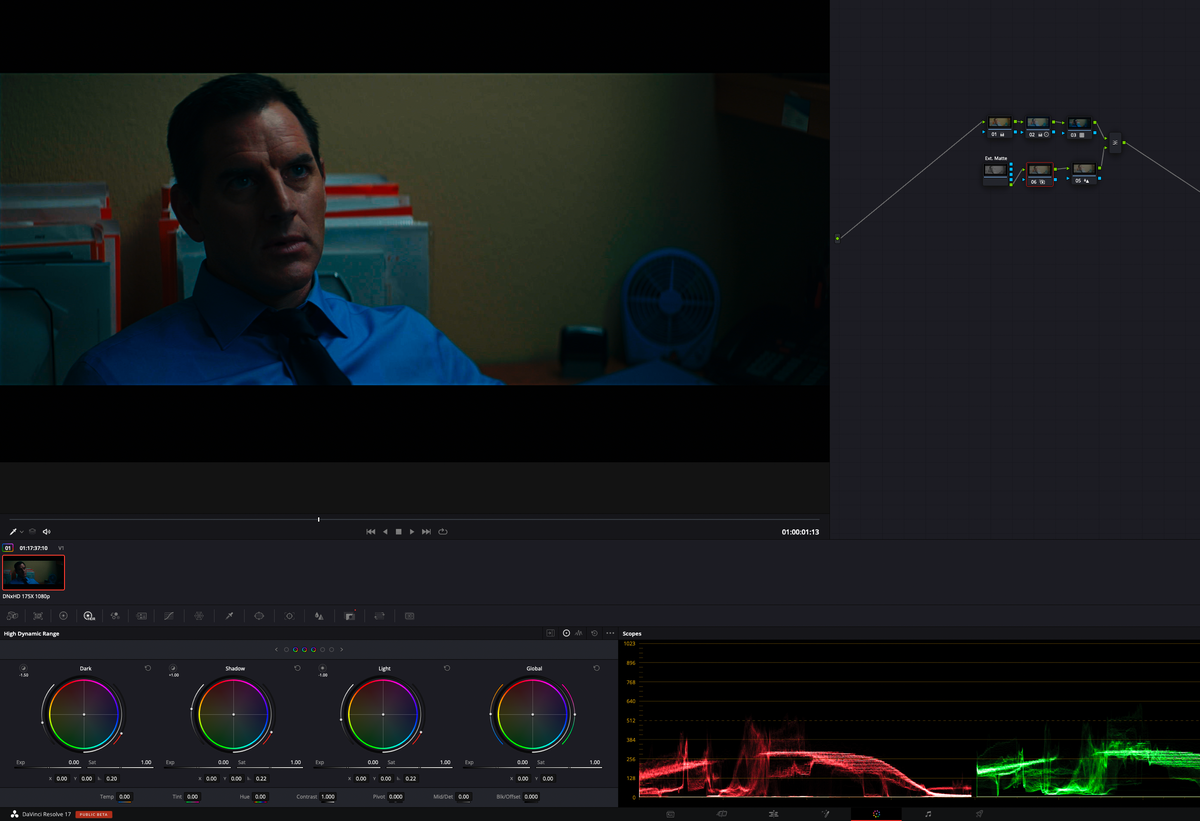Viewport: 1200px width, 821px height.
Task: Toggle the Scopes expand view control
Action: pyautogui.click(x=550, y=633)
